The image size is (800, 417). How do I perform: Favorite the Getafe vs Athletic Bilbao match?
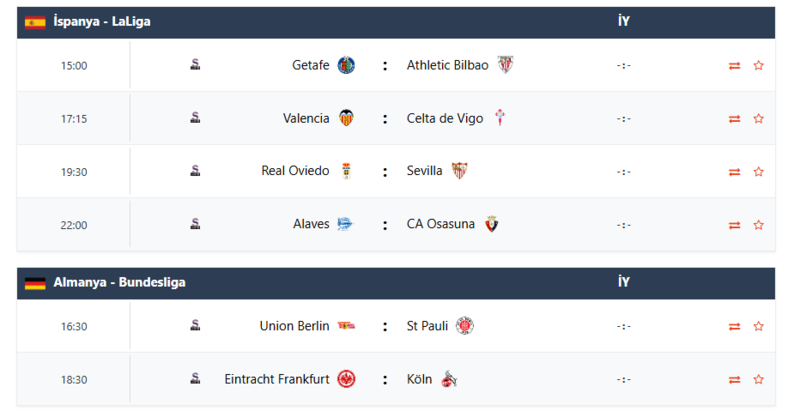(x=758, y=66)
